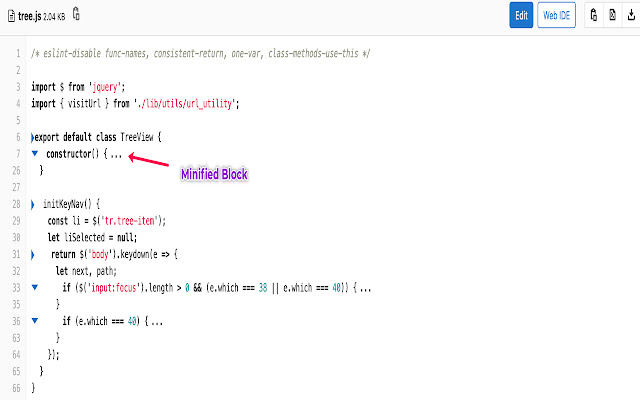Expand the folded e.which === 40 block
This screenshot has width=640, height=400.
35,321
